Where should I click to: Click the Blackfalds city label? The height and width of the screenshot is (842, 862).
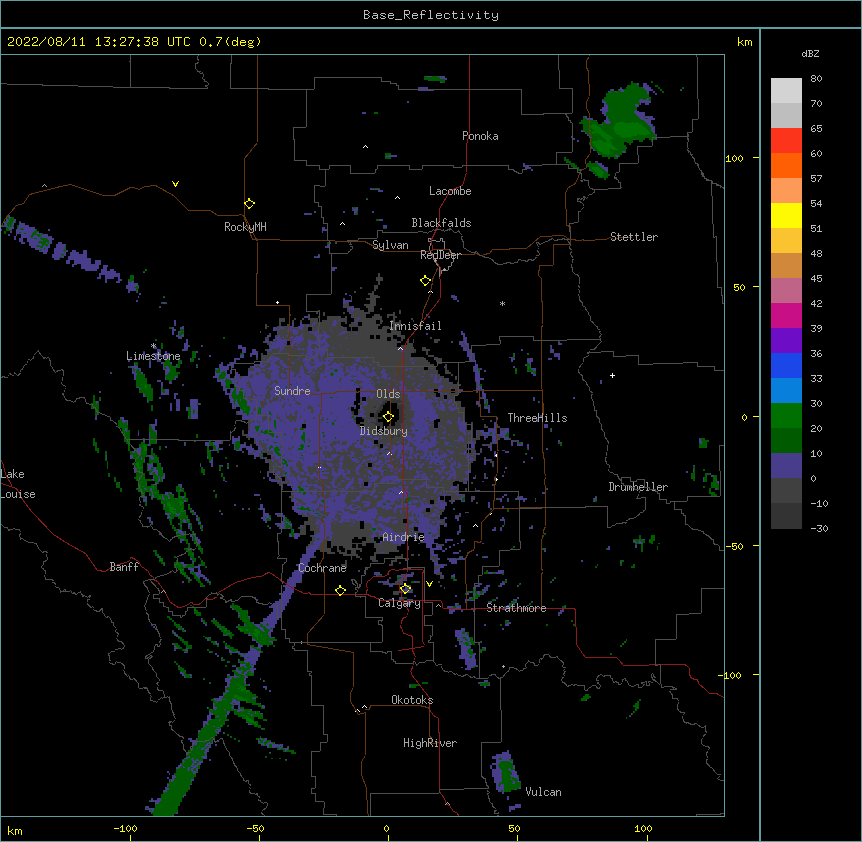click(441, 223)
